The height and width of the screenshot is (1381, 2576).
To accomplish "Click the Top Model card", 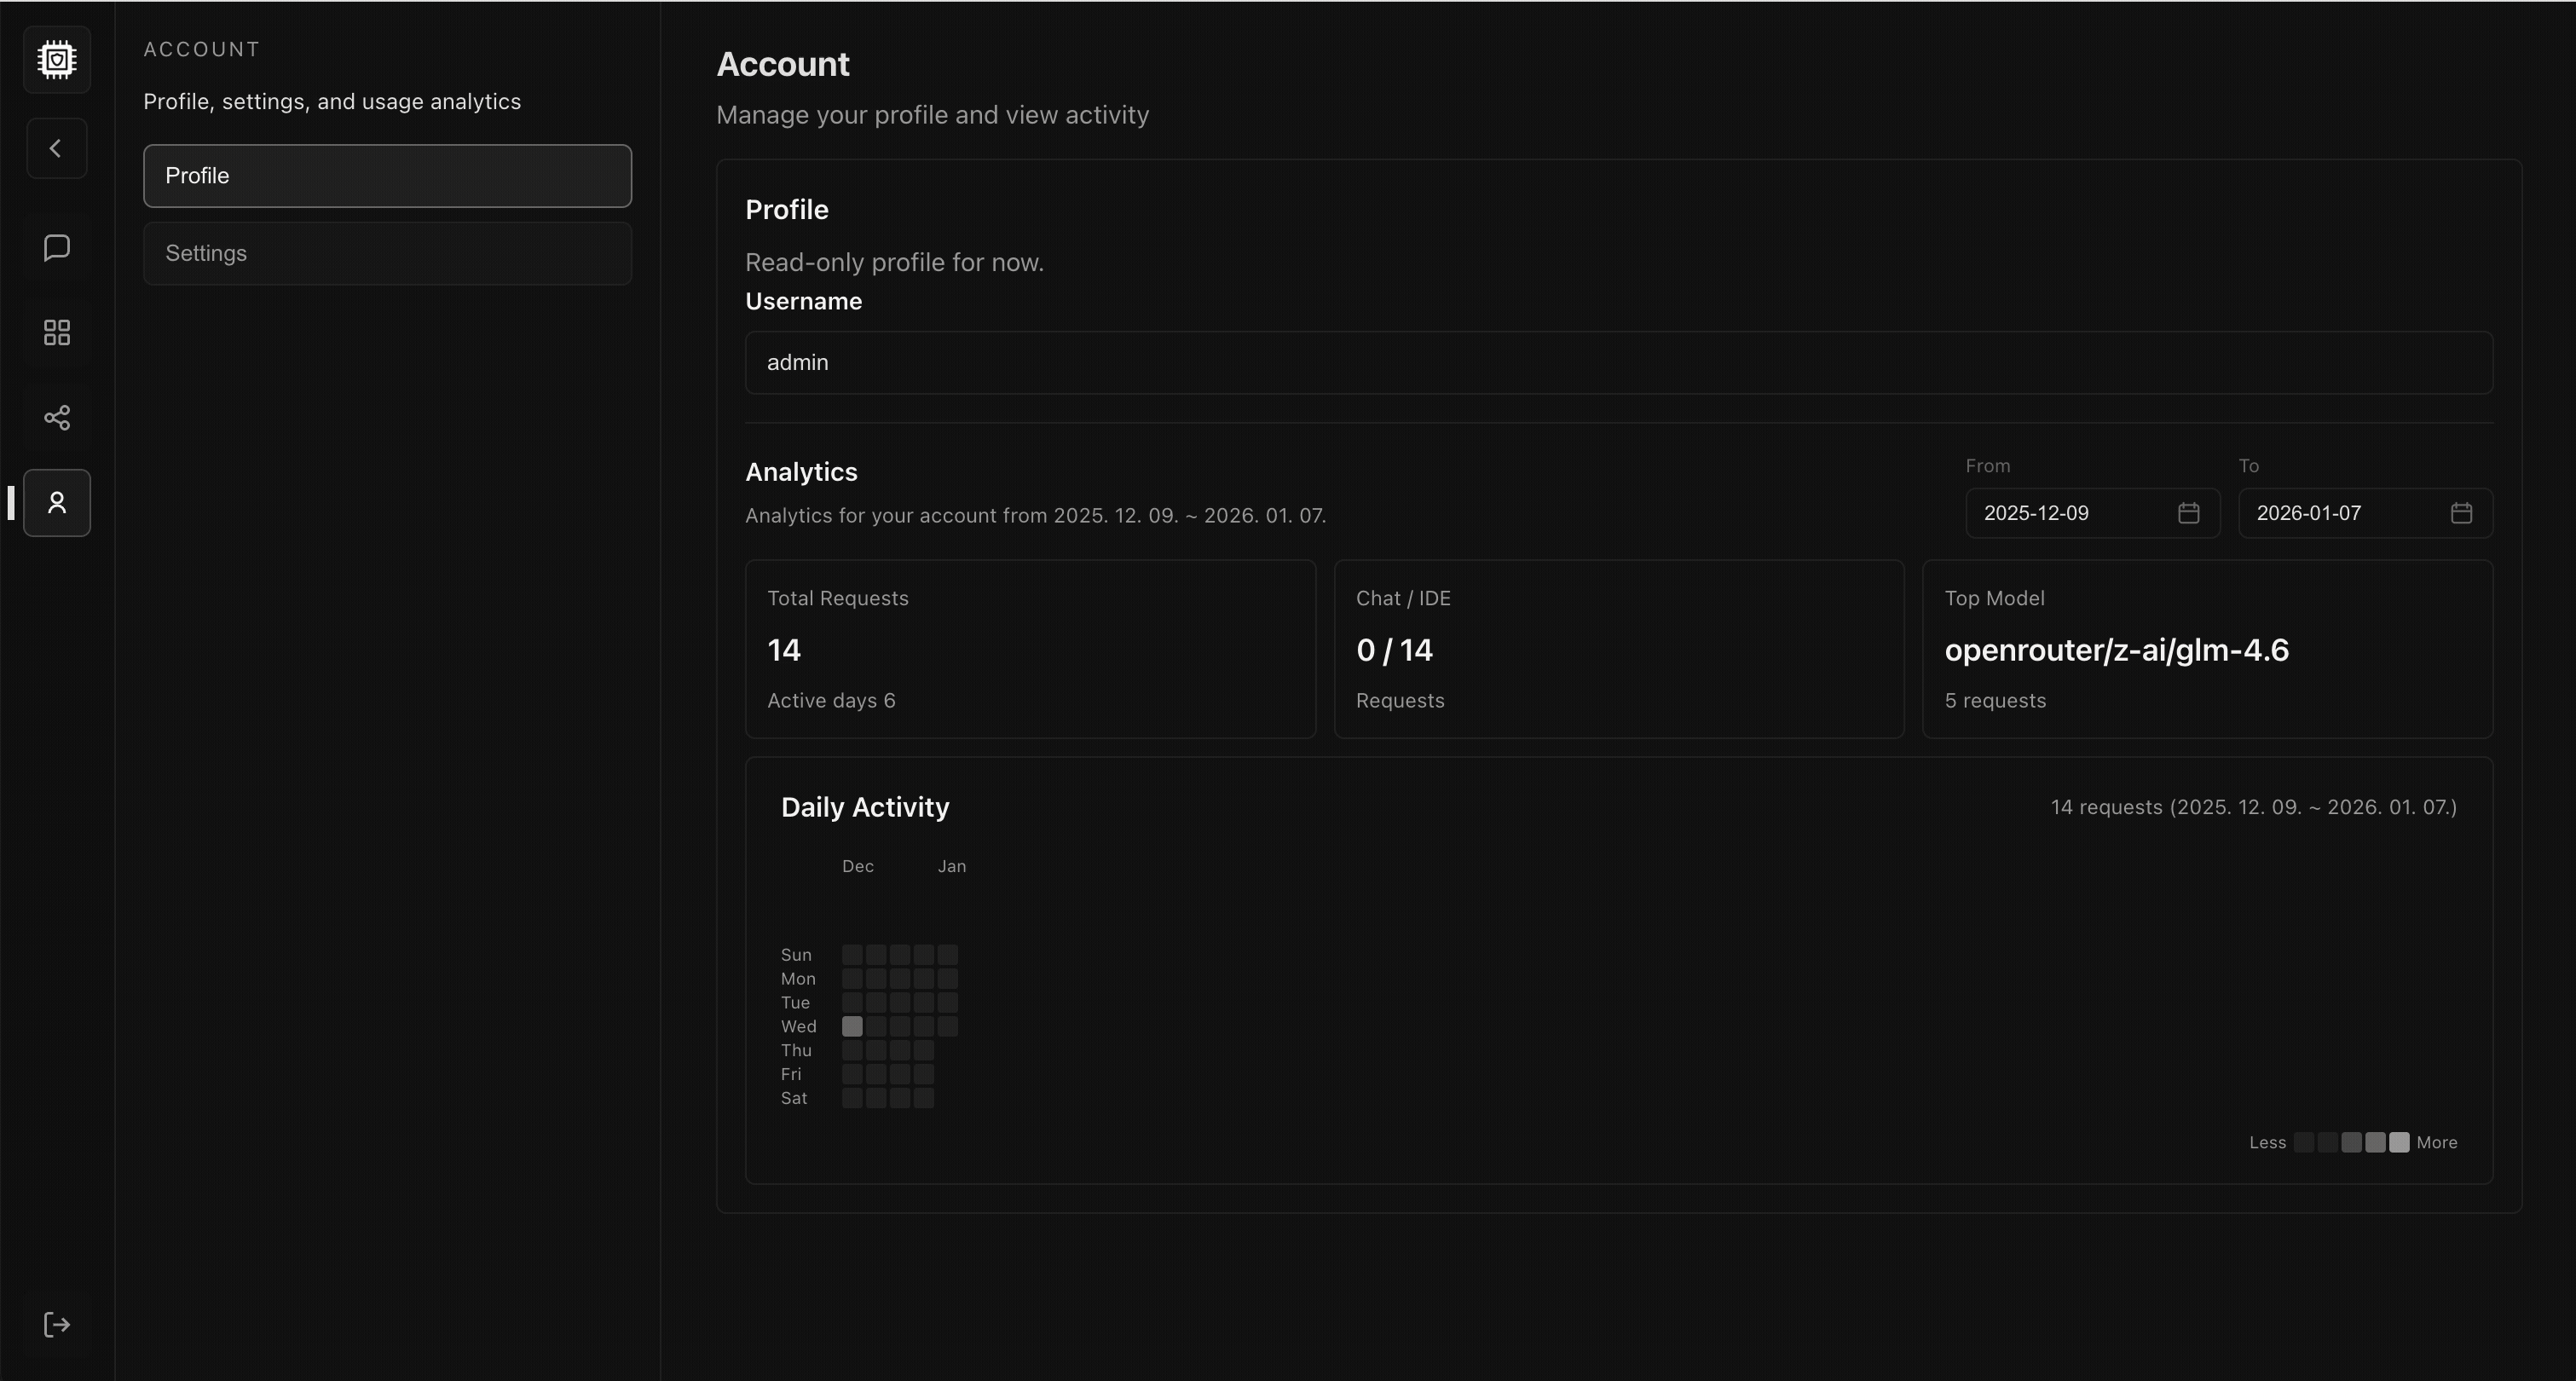I will pos(2207,649).
